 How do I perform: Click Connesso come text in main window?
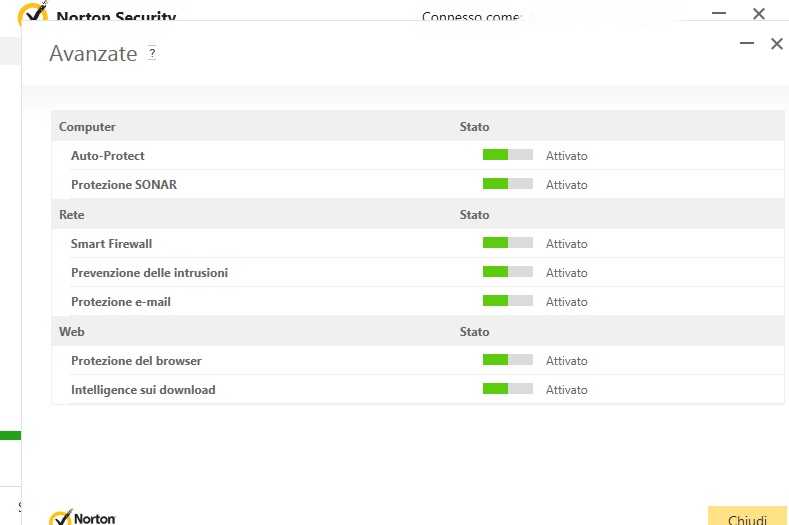pyautogui.click(x=471, y=17)
